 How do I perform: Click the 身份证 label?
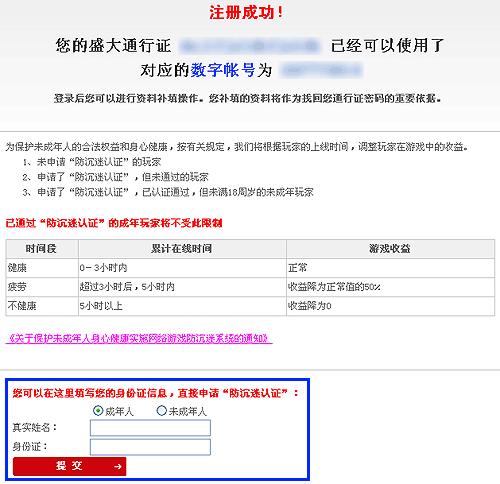coord(30,447)
